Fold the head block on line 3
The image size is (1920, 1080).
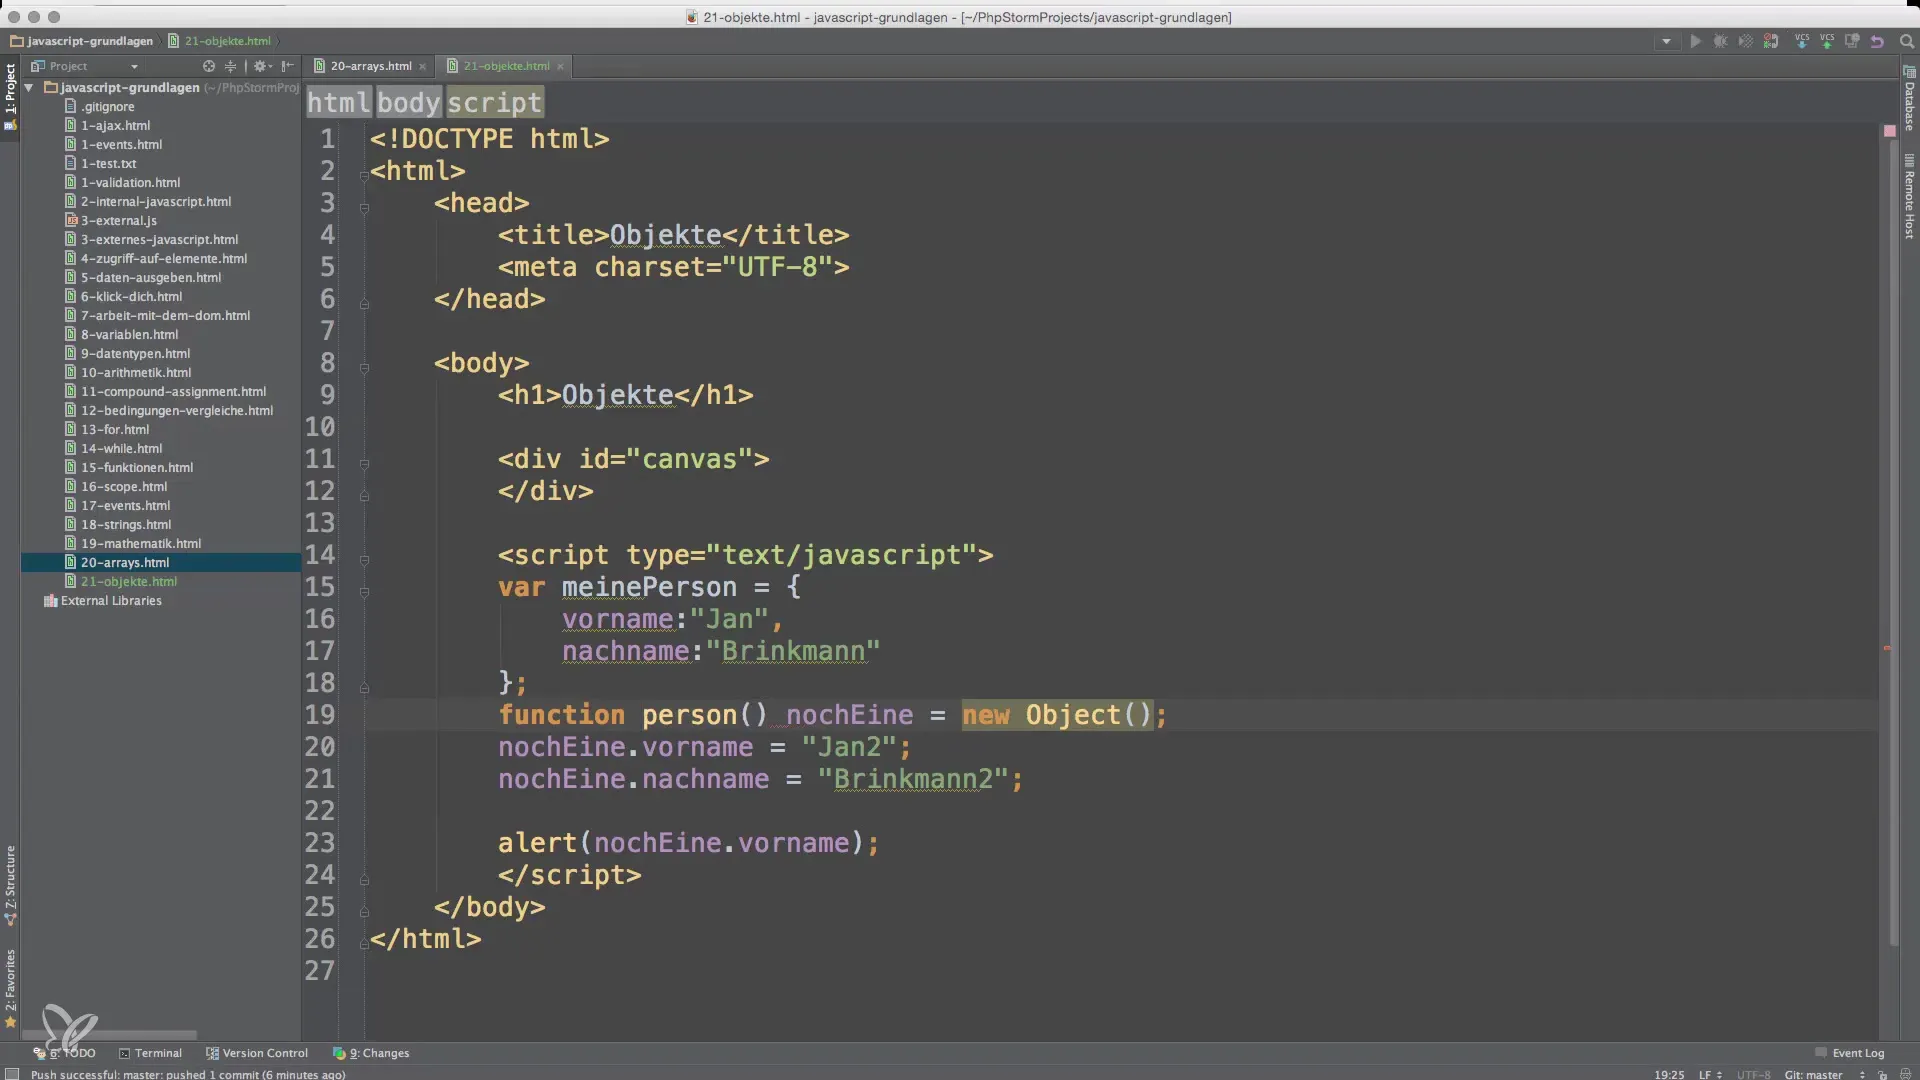tap(364, 208)
